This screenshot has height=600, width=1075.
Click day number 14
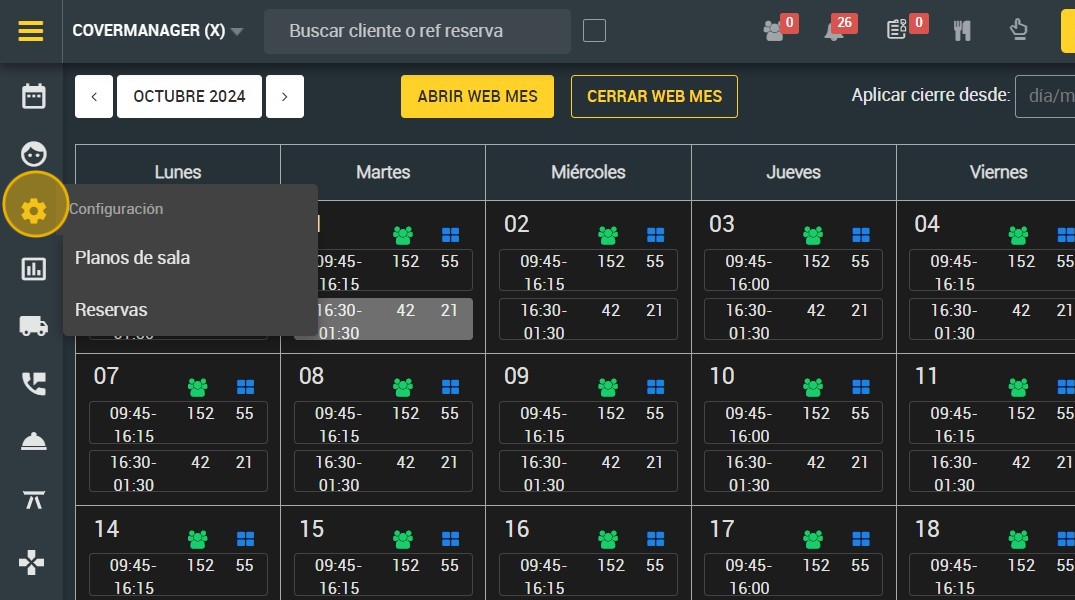[106, 529]
